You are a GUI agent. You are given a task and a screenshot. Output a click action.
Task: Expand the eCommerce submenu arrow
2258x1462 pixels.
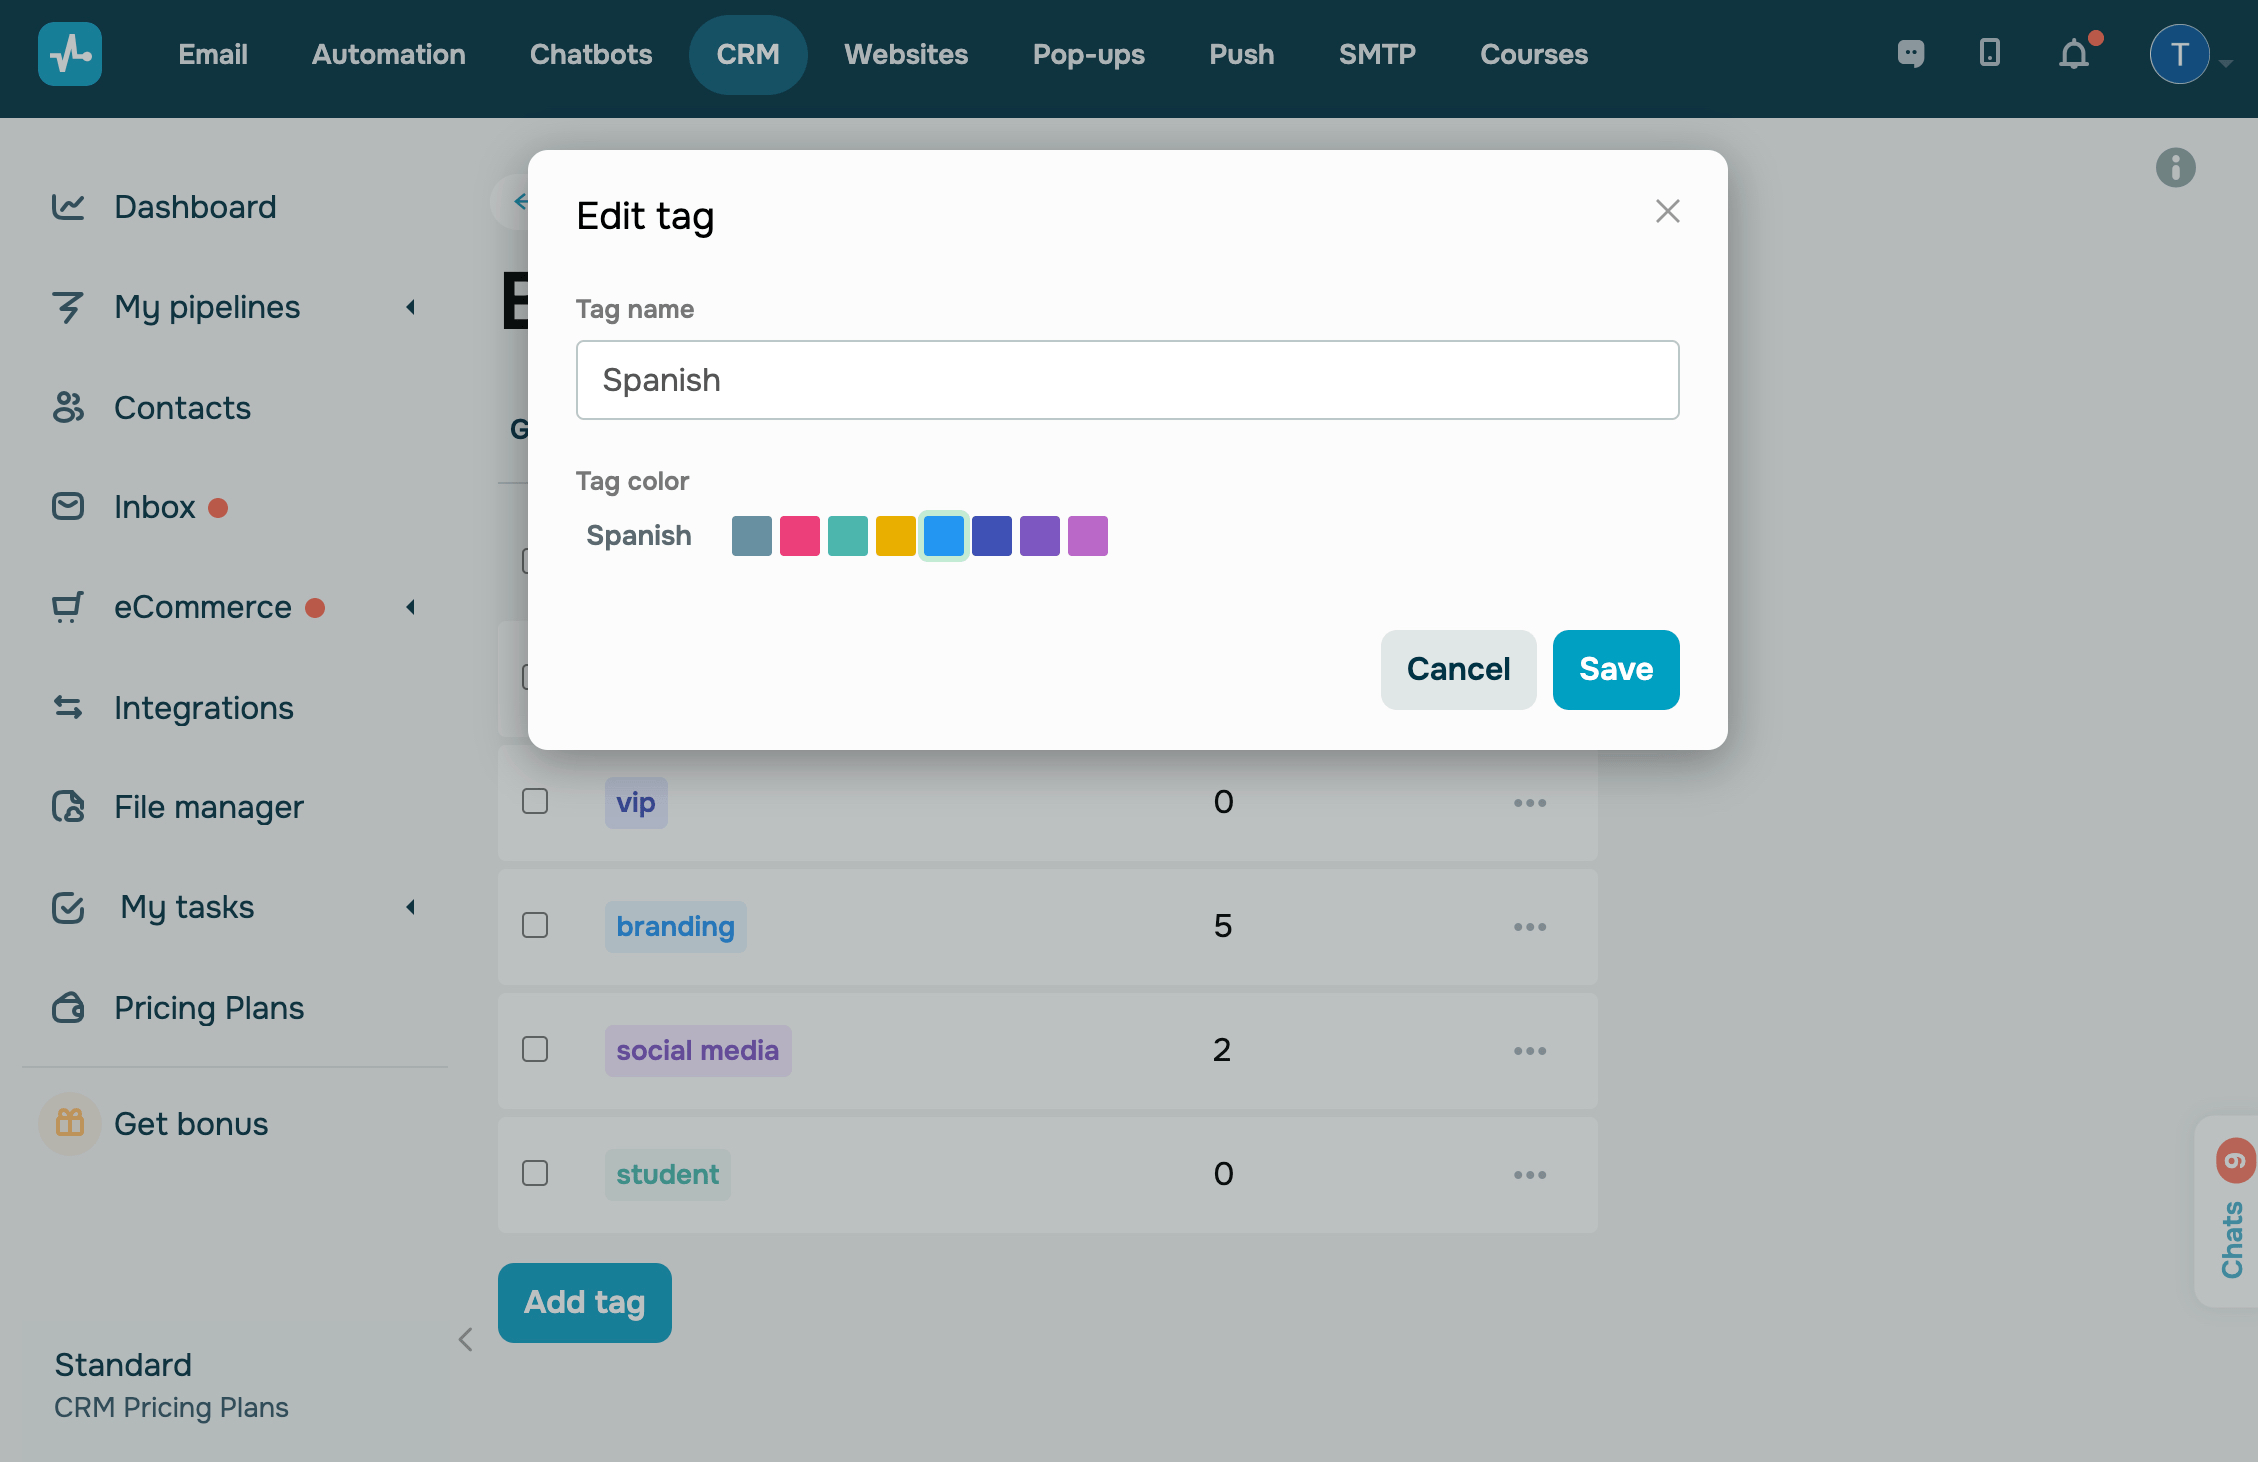[x=410, y=607]
